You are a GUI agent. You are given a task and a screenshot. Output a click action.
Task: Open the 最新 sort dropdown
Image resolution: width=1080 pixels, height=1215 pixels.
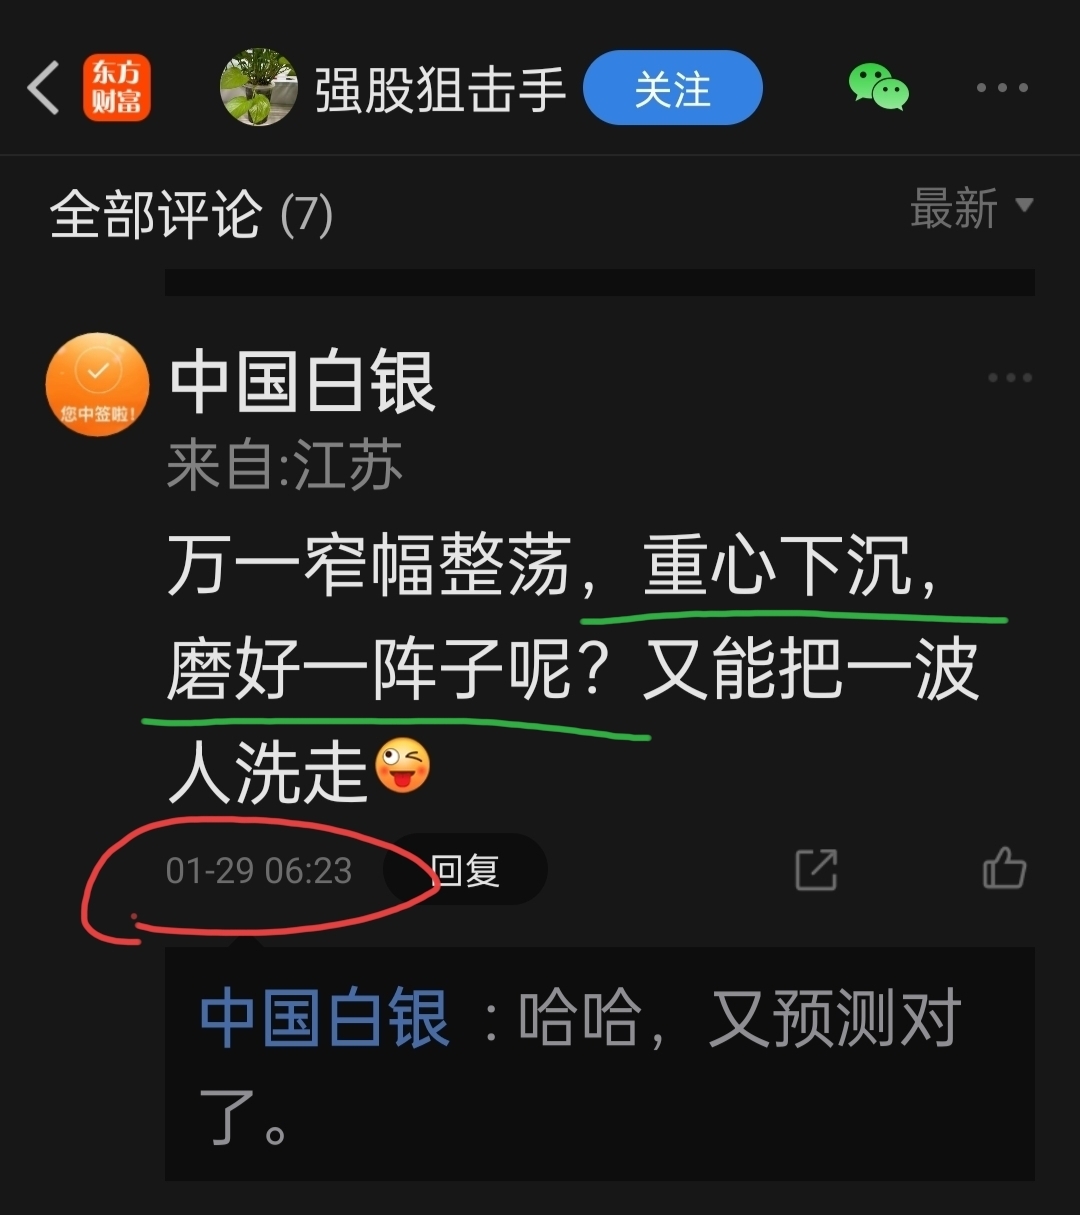pyautogui.click(x=971, y=208)
